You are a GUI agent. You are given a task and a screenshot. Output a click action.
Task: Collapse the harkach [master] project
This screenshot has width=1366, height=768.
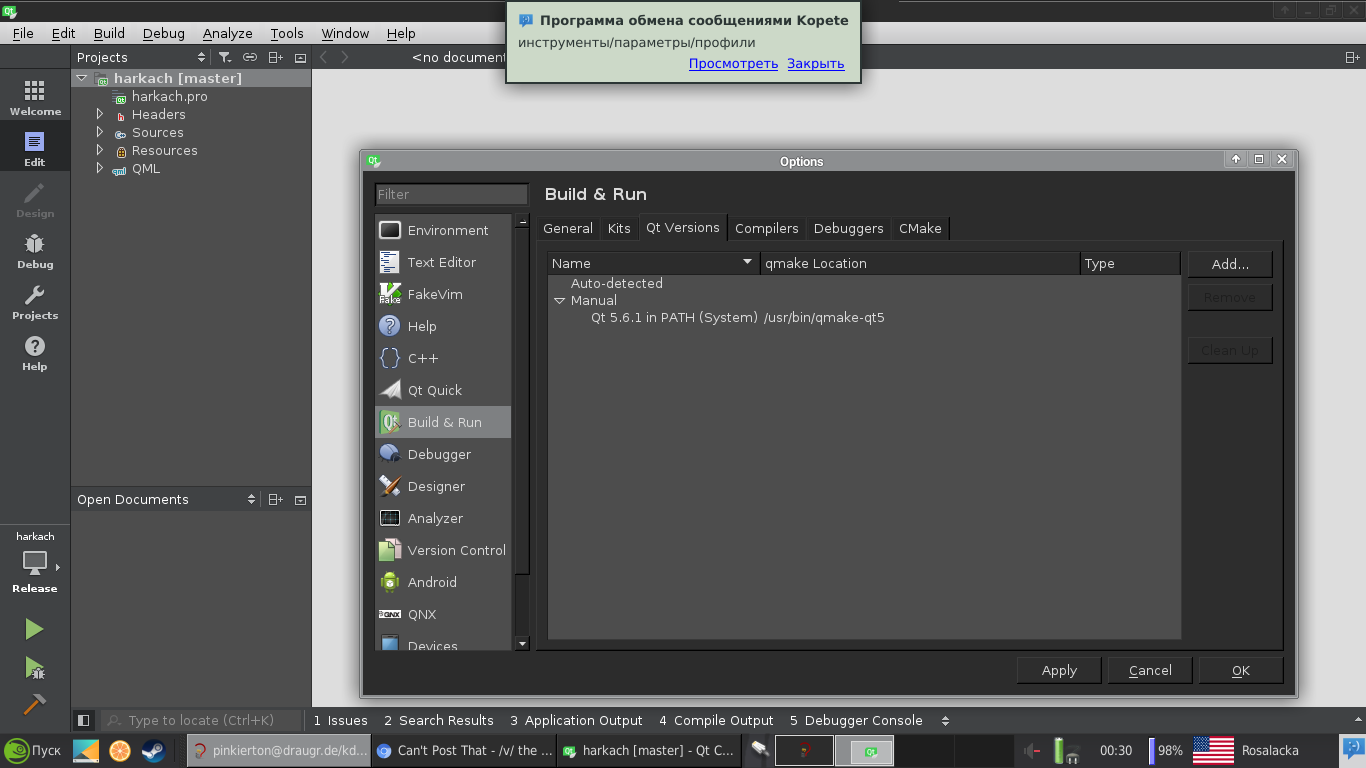coord(82,78)
